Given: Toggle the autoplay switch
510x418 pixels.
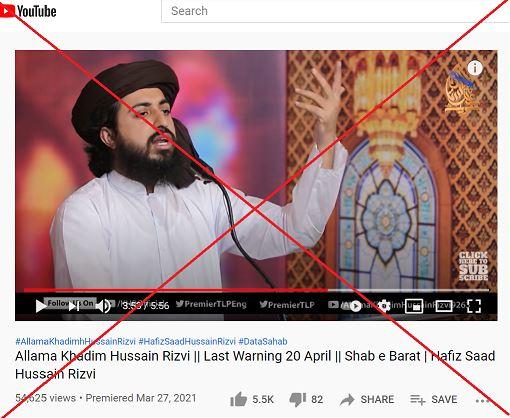Looking at the screenshot, I should coord(356,306).
